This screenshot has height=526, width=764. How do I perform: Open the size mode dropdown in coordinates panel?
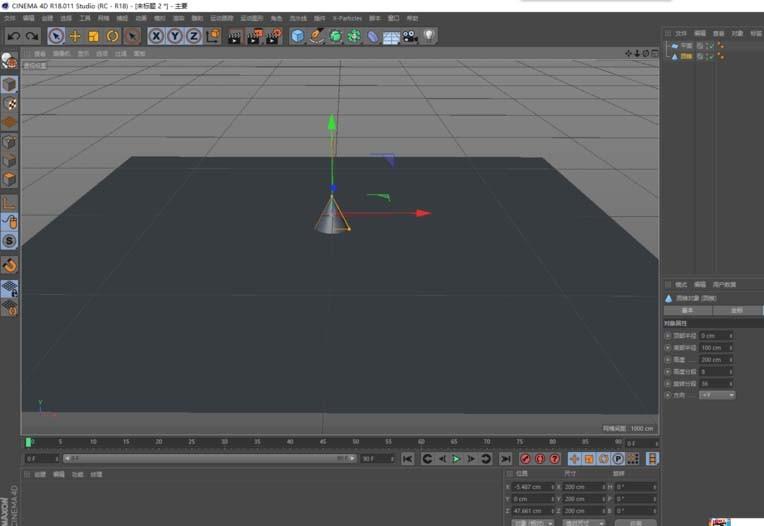(583, 522)
